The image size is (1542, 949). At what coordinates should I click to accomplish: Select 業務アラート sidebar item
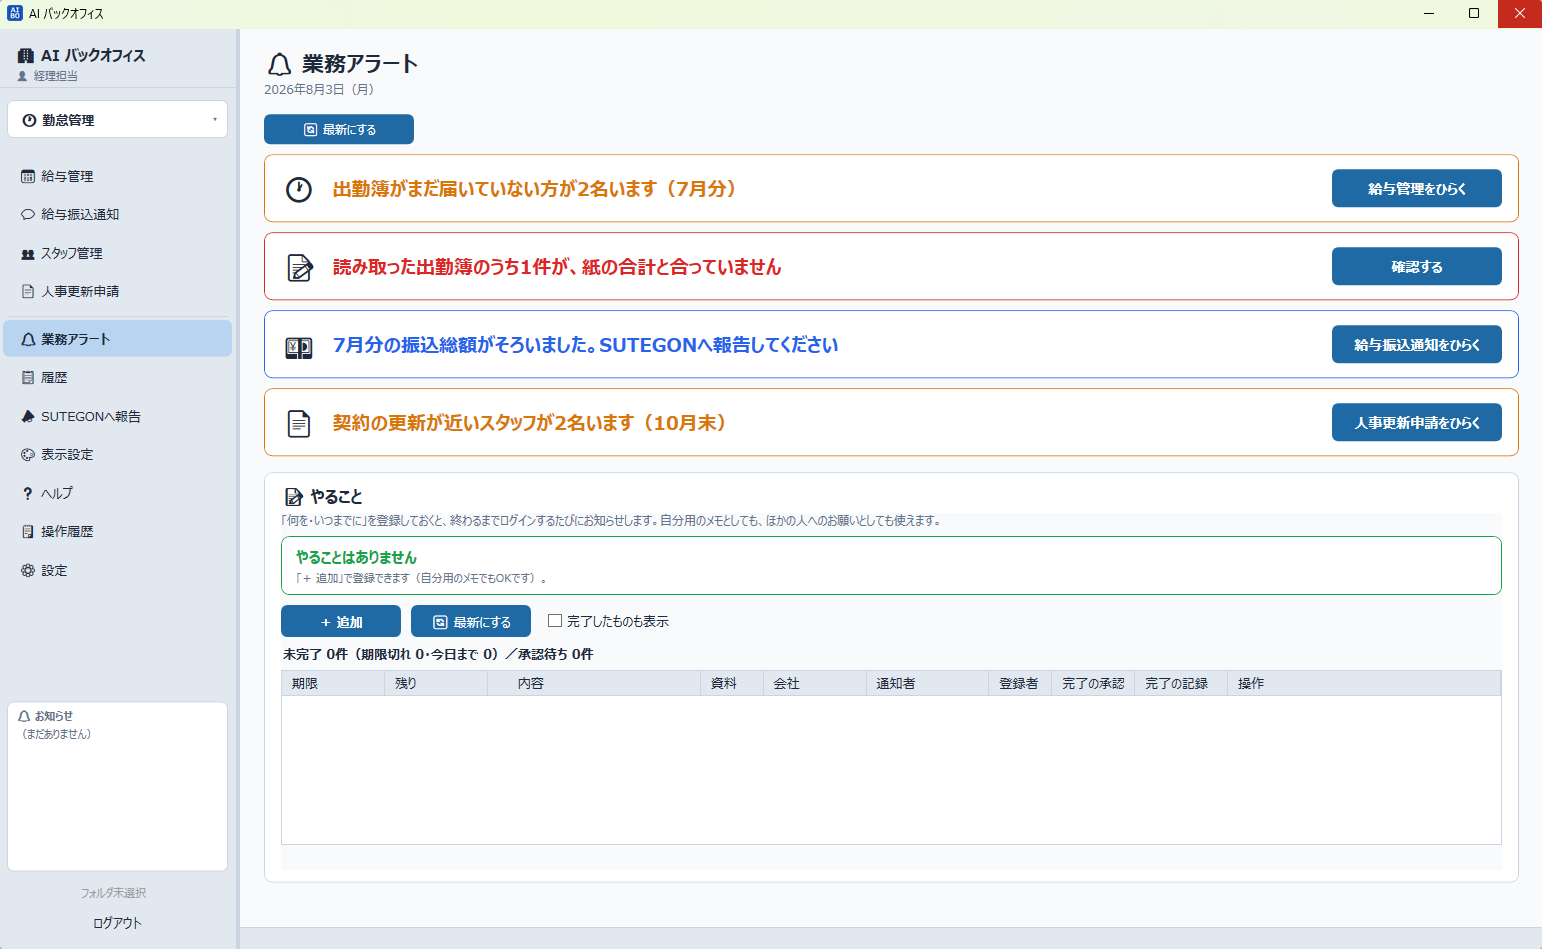(117, 339)
